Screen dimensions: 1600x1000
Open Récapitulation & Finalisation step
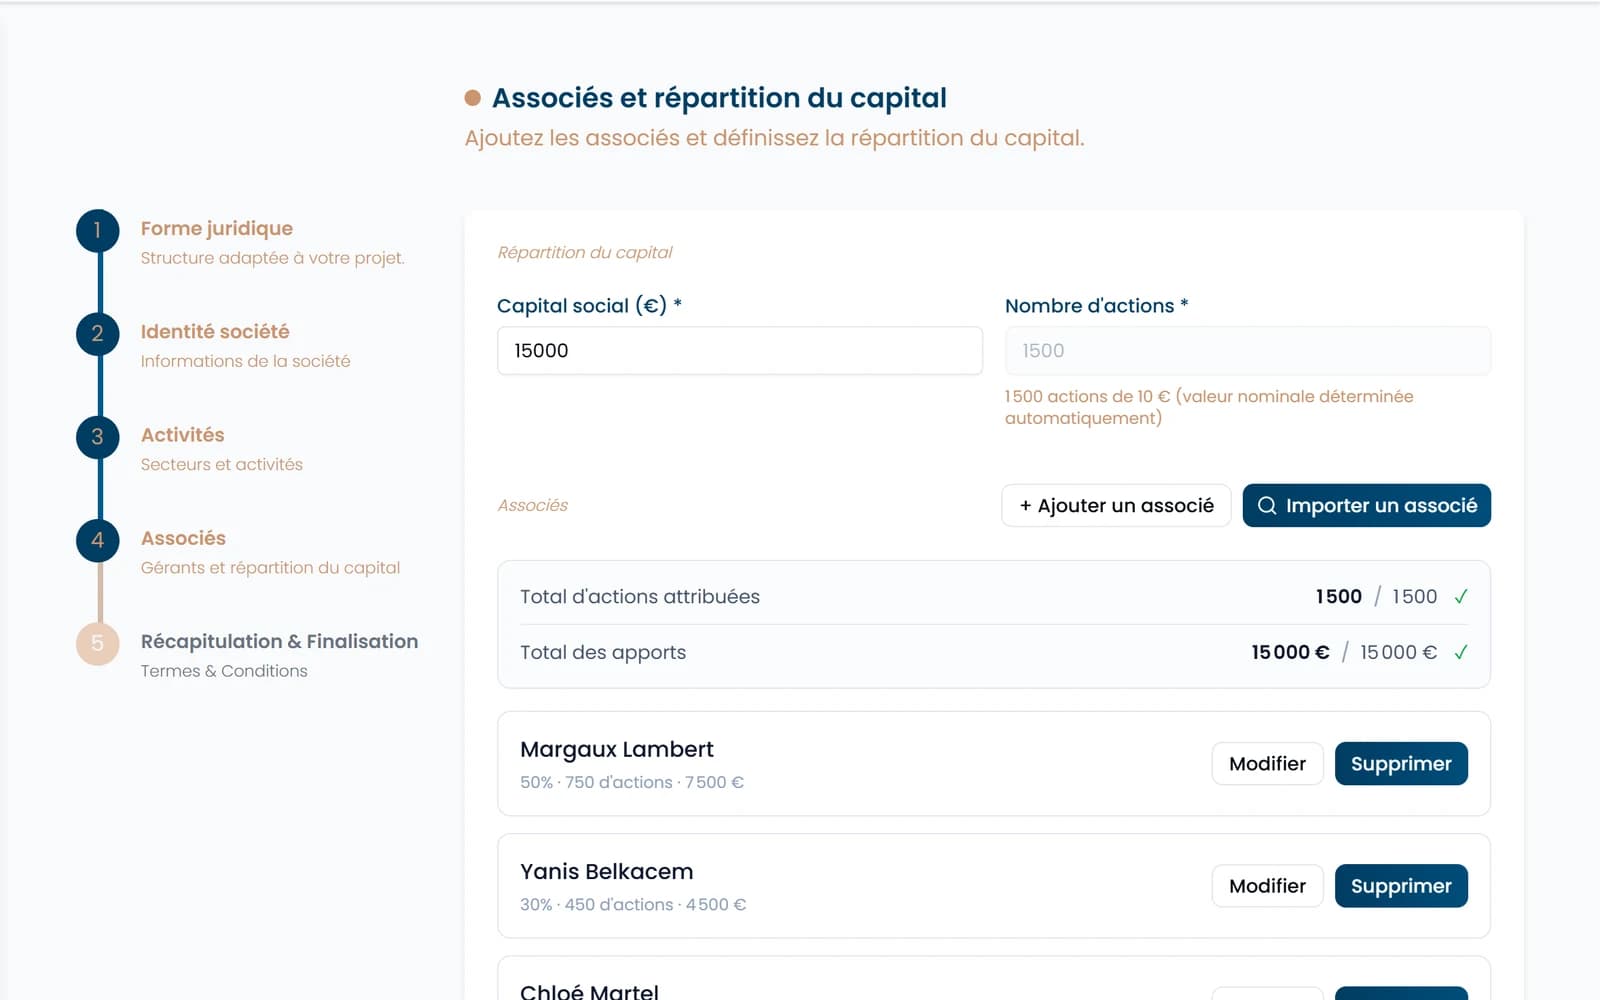point(280,642)
